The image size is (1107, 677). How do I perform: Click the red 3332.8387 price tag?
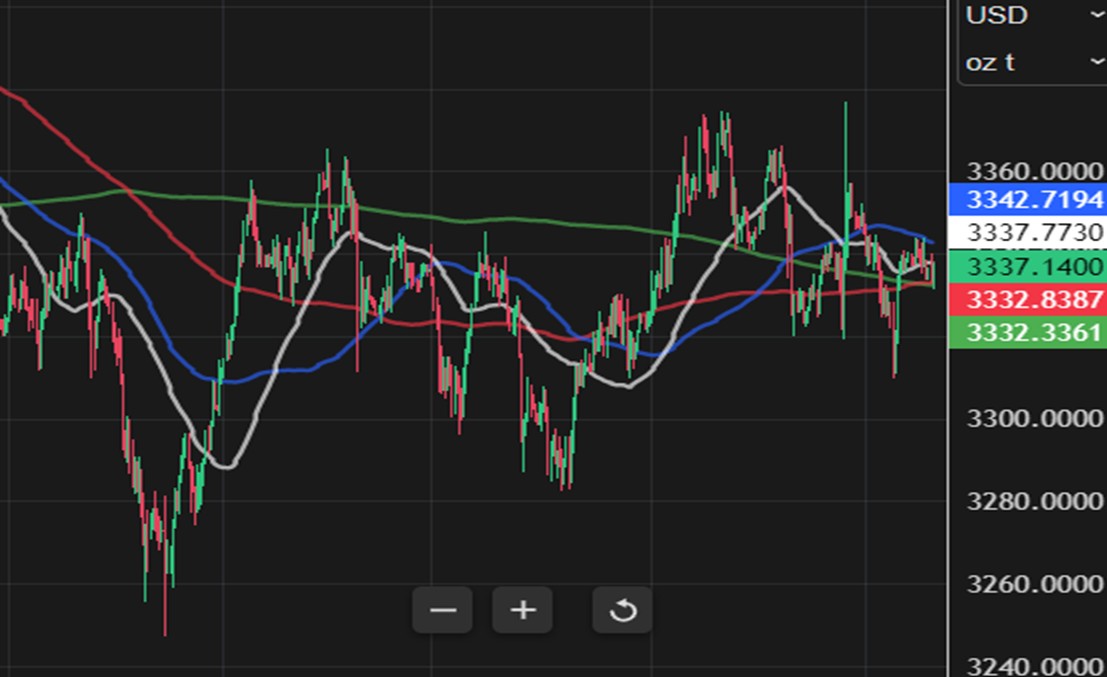1028,299
